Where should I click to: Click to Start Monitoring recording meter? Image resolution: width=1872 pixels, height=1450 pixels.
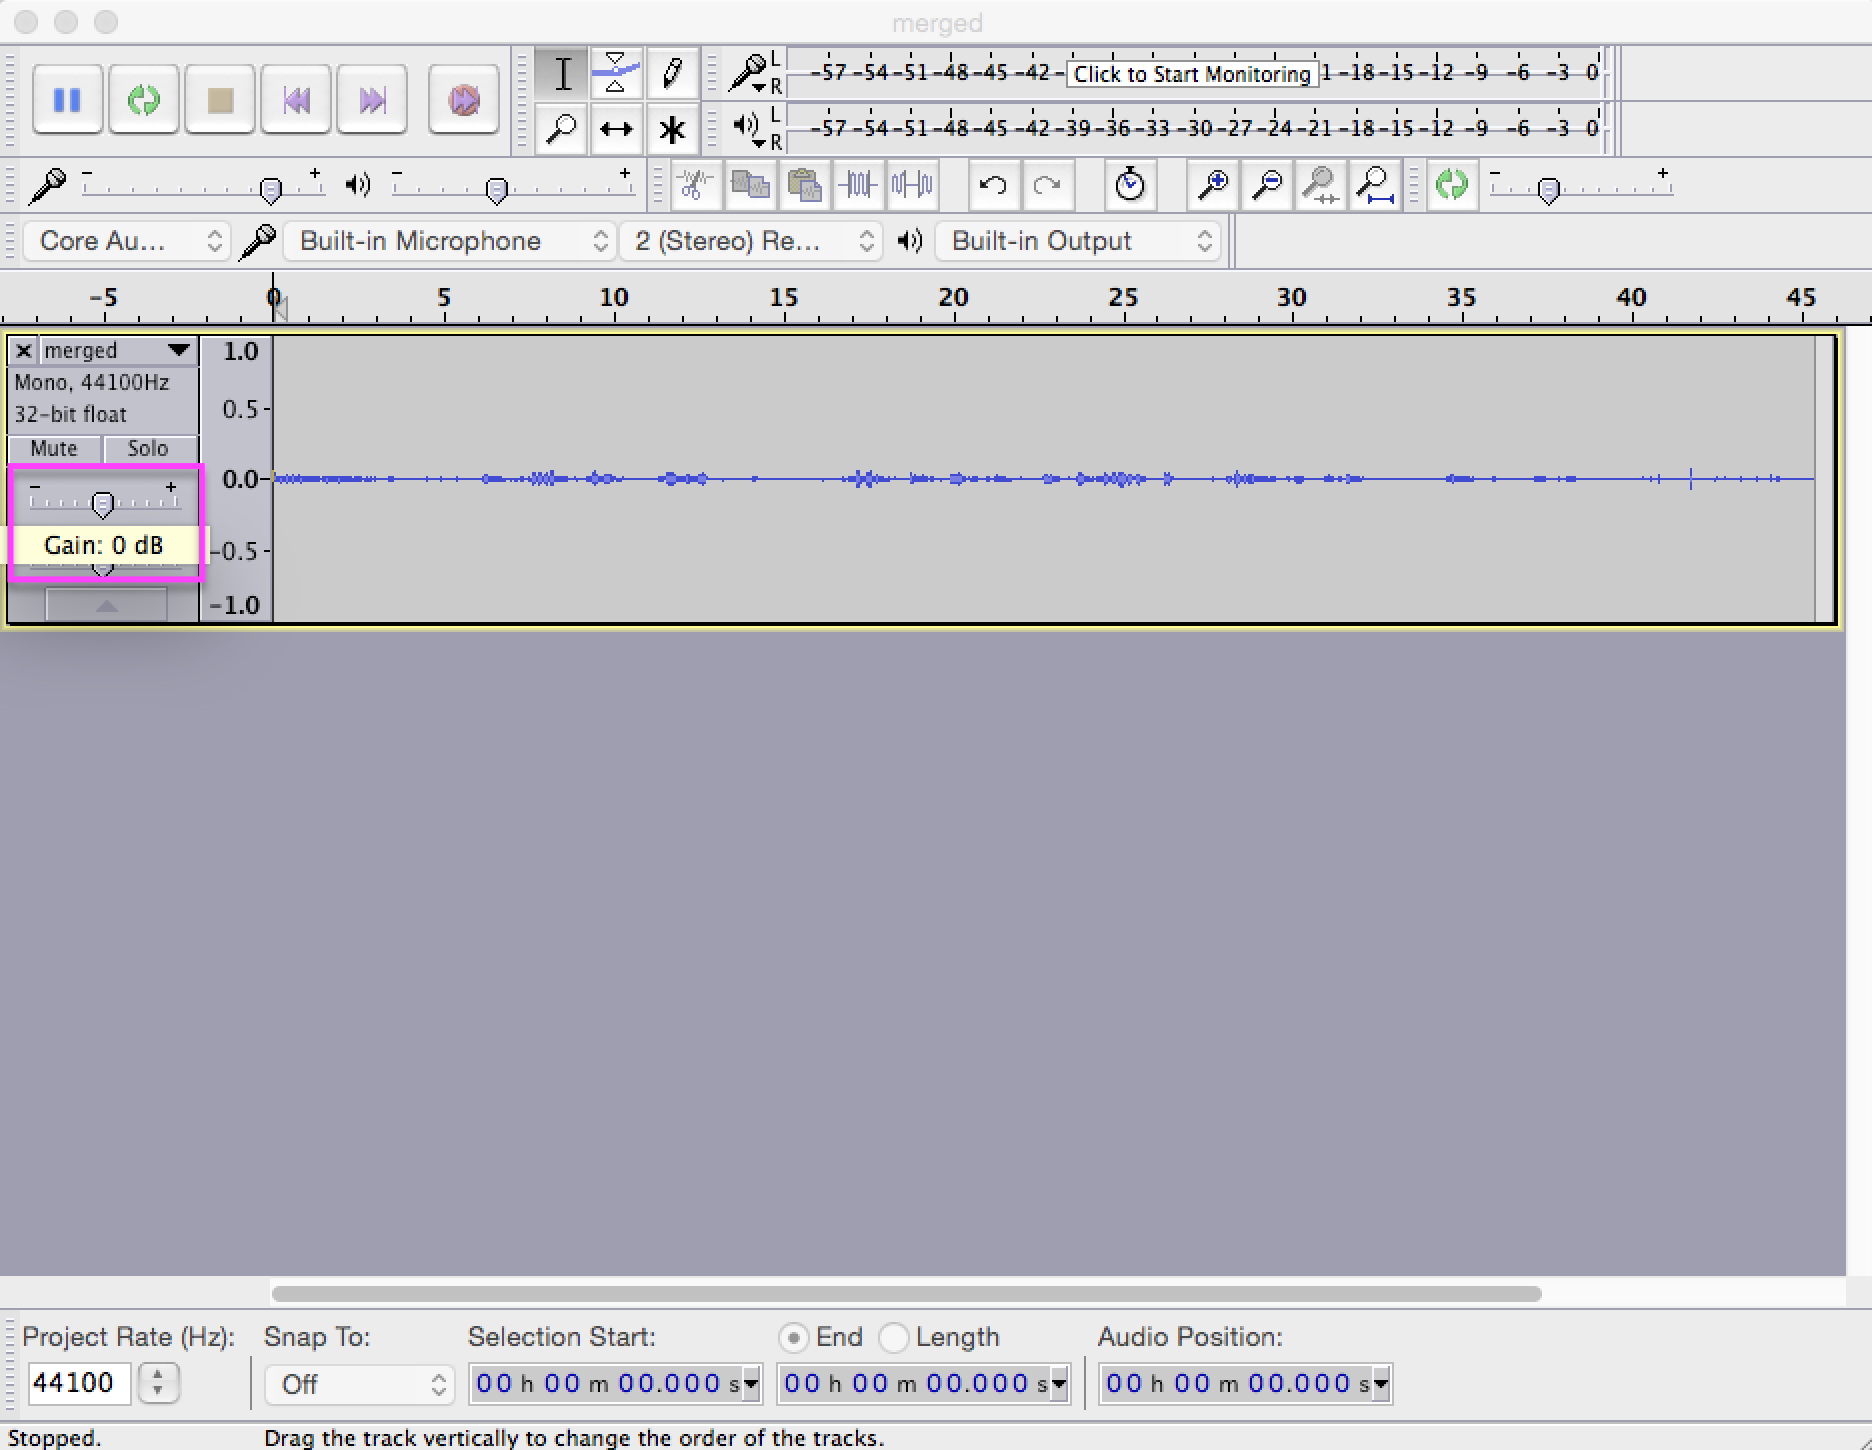point(1191,74)
